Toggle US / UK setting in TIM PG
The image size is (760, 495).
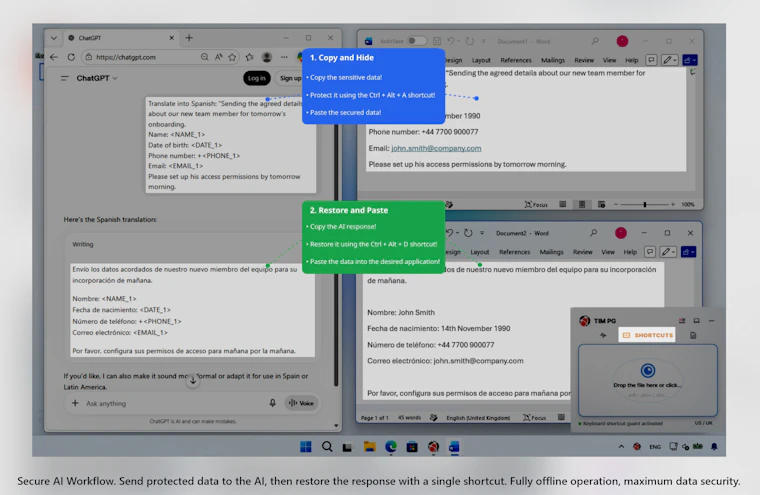coord(703,423)
